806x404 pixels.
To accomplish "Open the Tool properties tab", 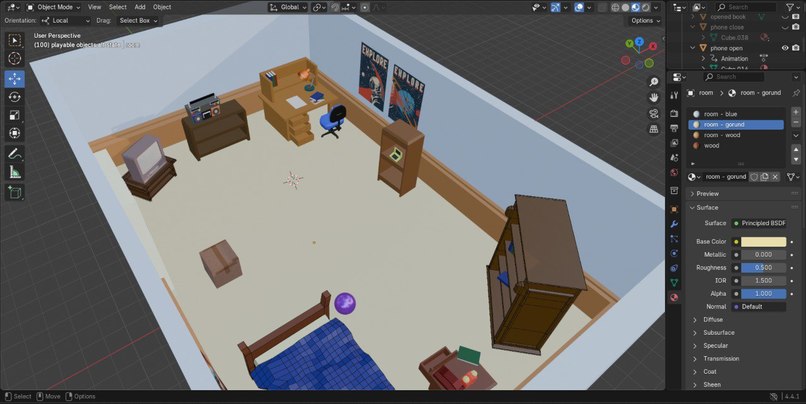I will [x=674, y=96].
